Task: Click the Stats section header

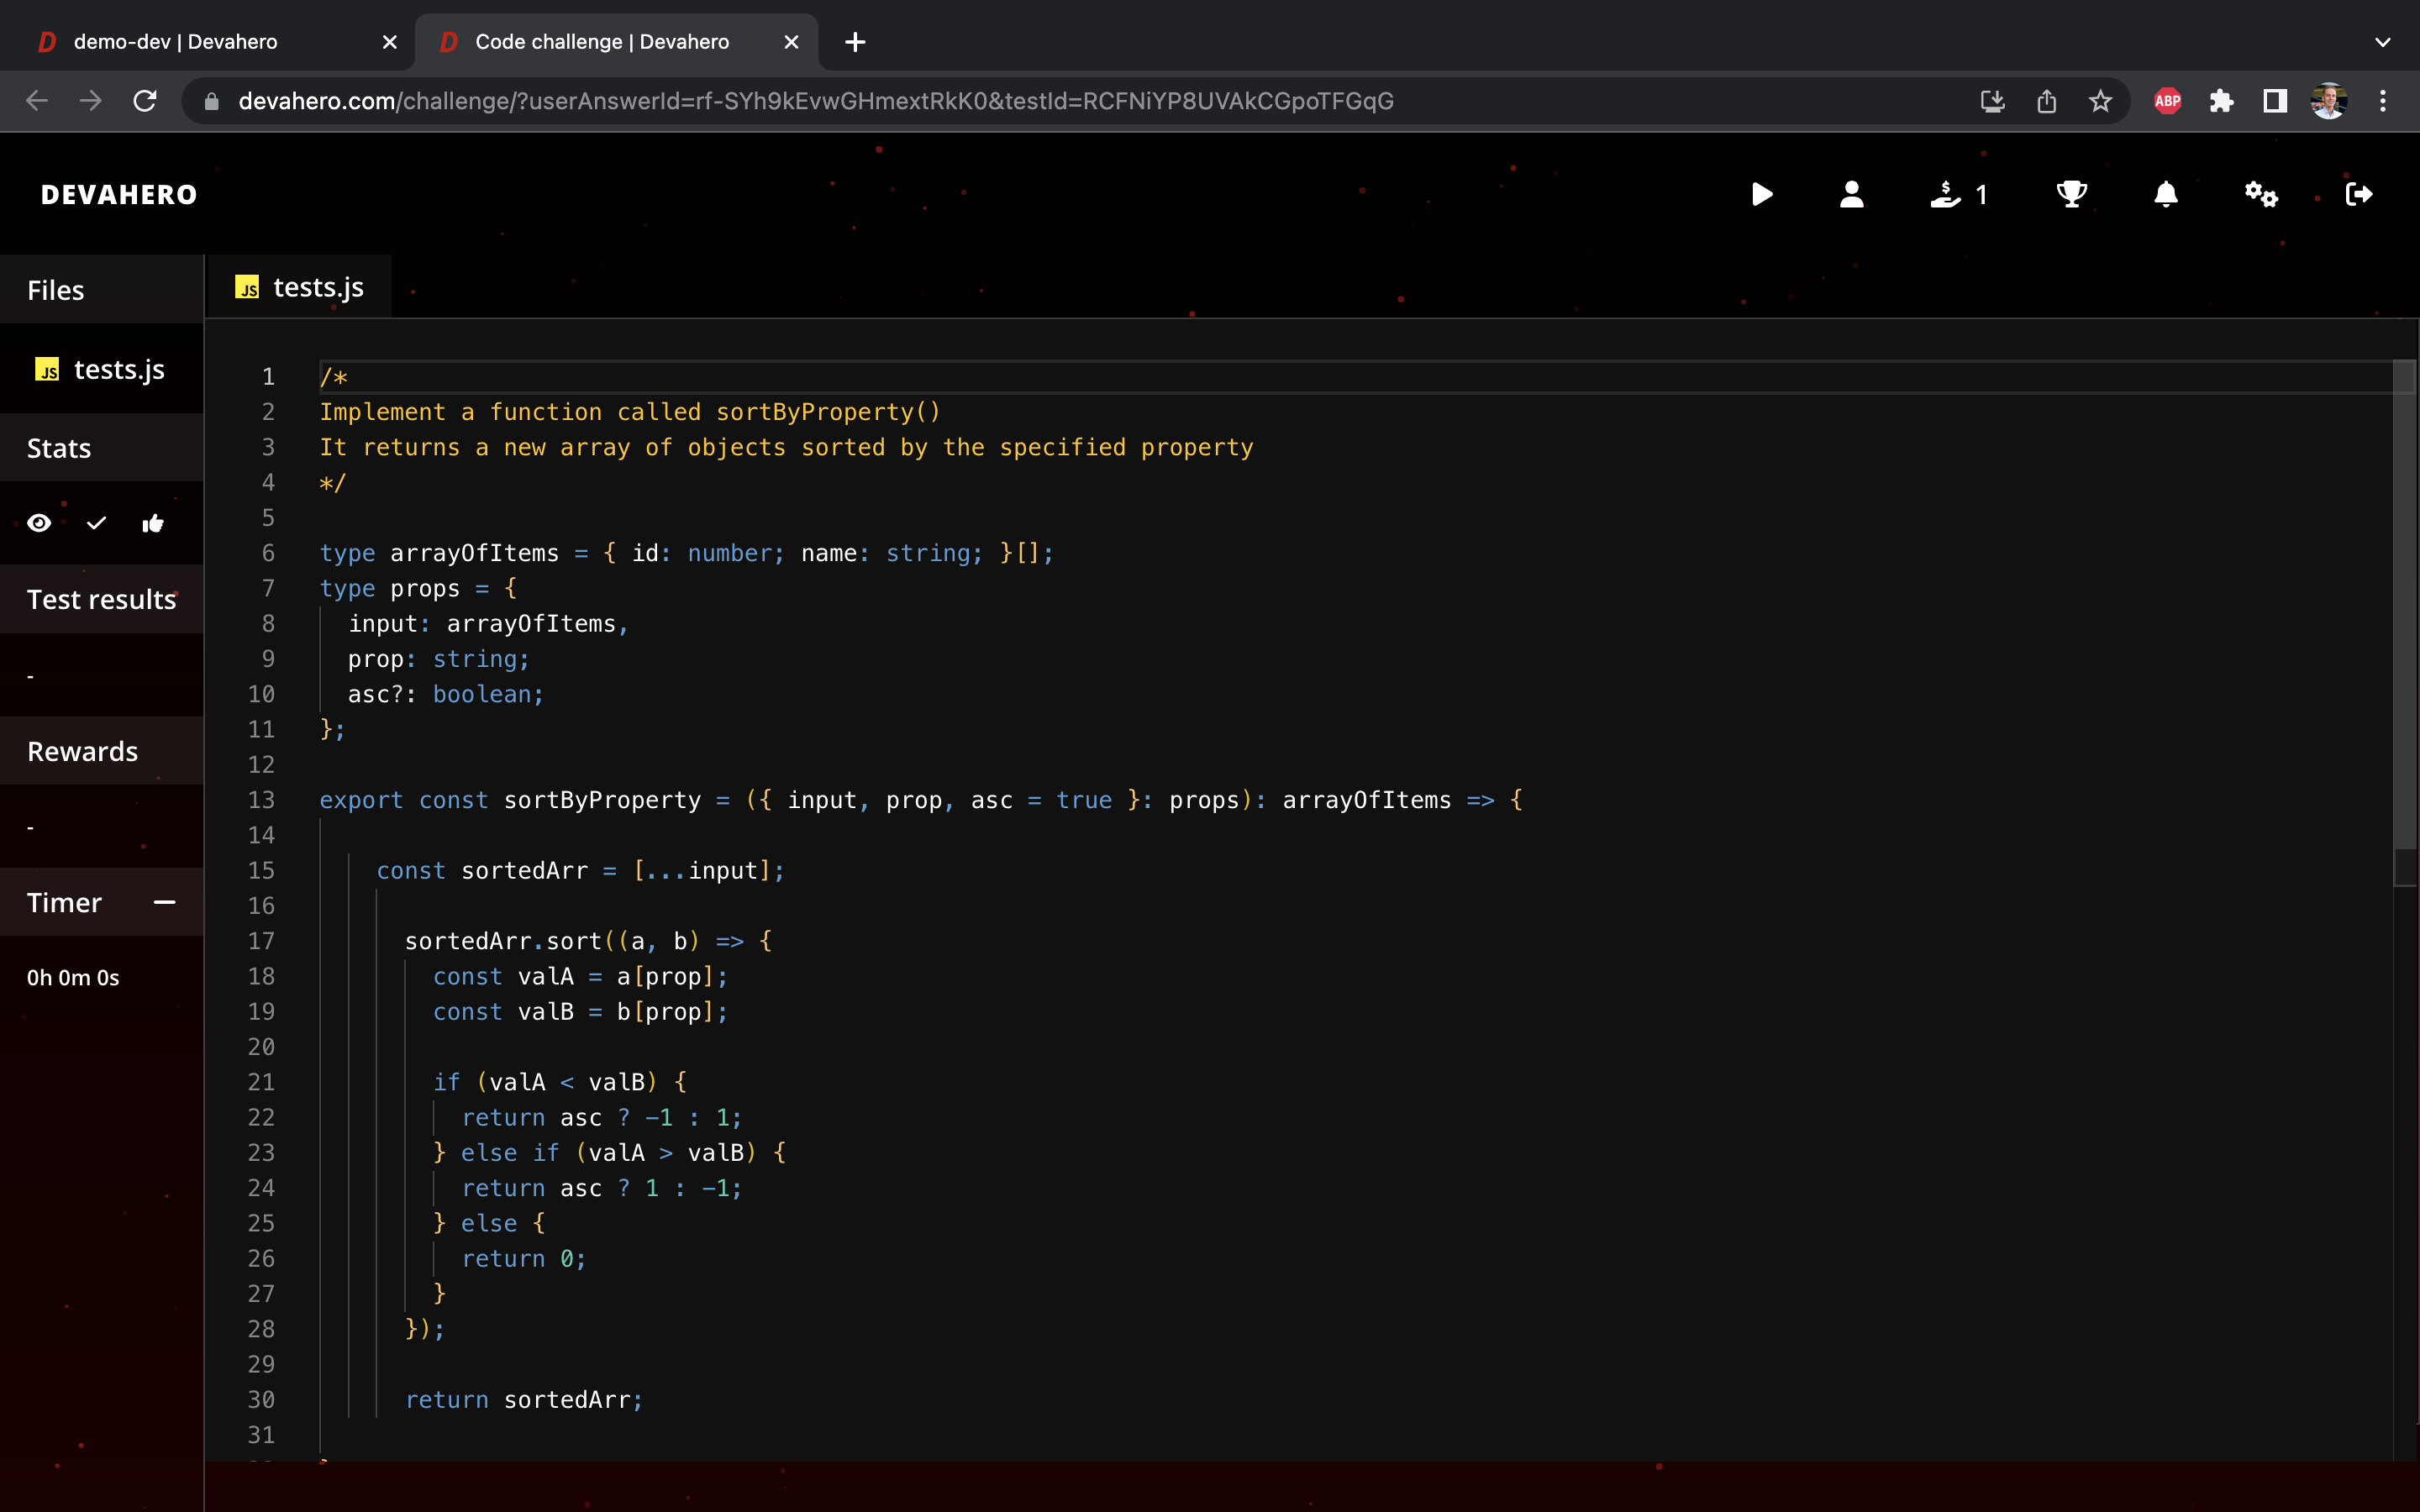Action: 101,448
